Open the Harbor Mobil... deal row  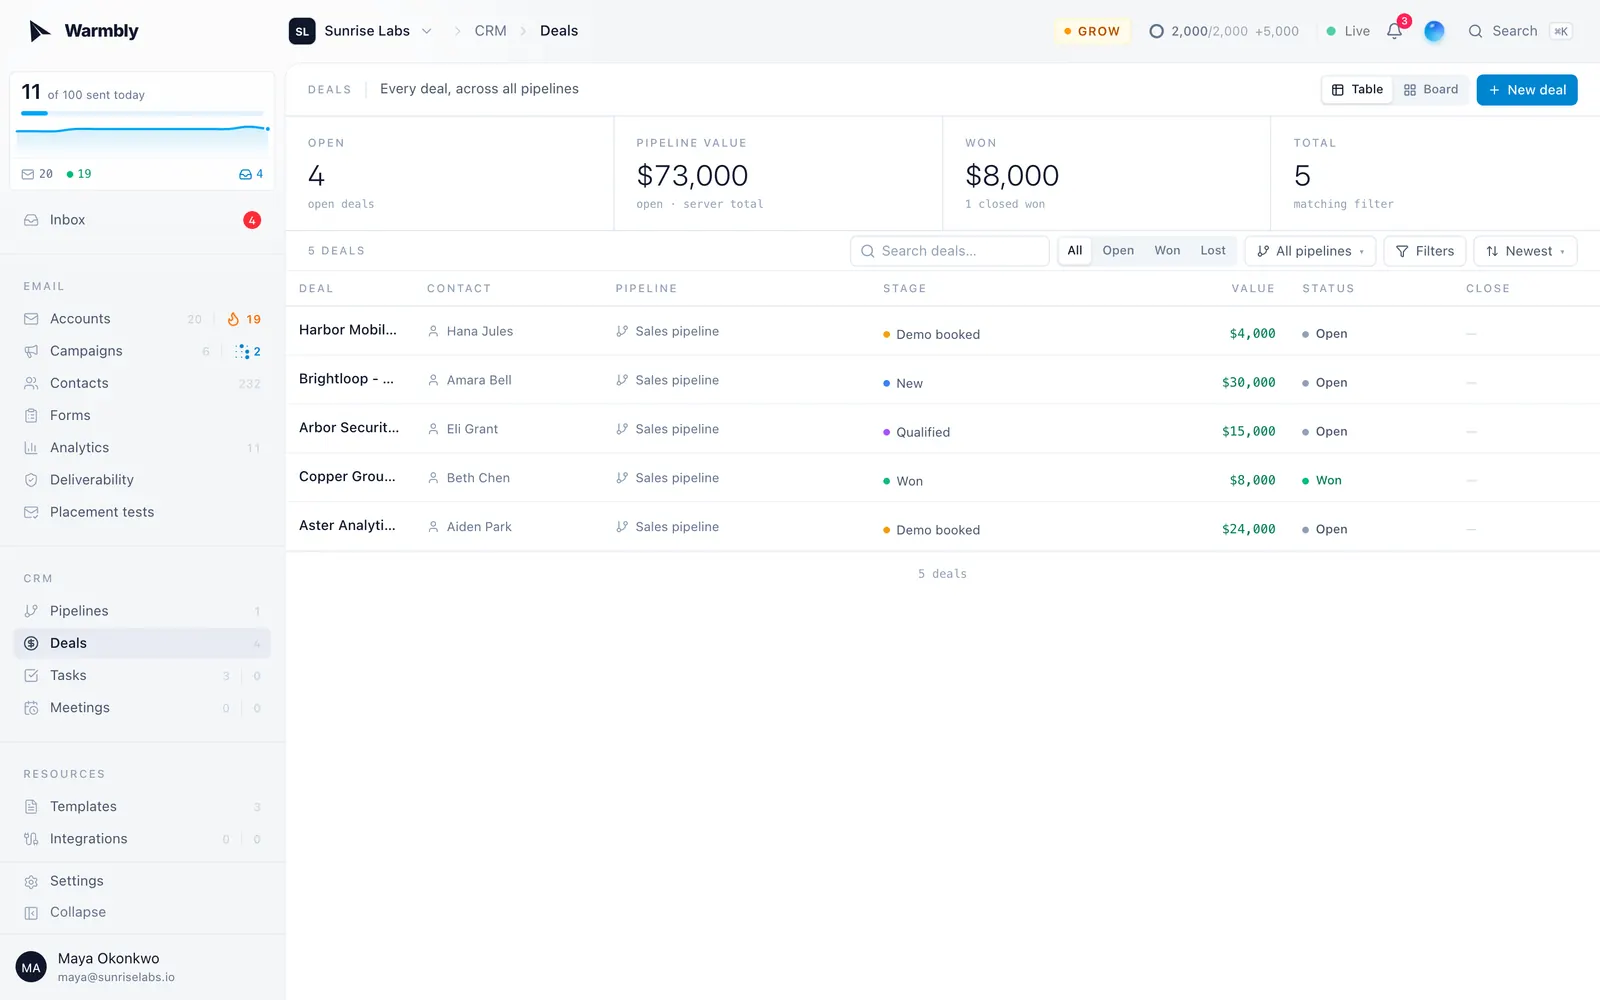pos(942,331)
